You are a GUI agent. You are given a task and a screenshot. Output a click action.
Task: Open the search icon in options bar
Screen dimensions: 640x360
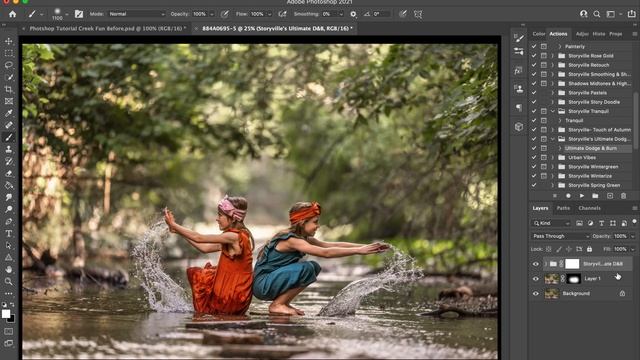pos(597,14)
